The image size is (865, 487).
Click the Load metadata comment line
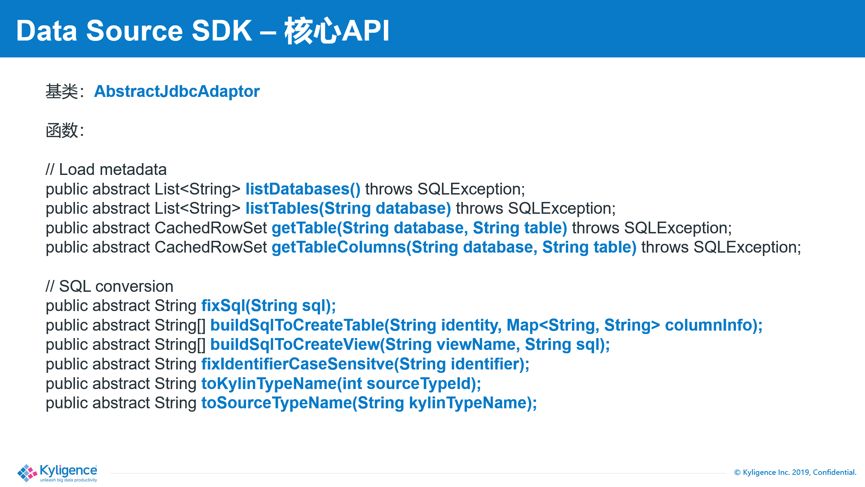(x=106, y=169)
